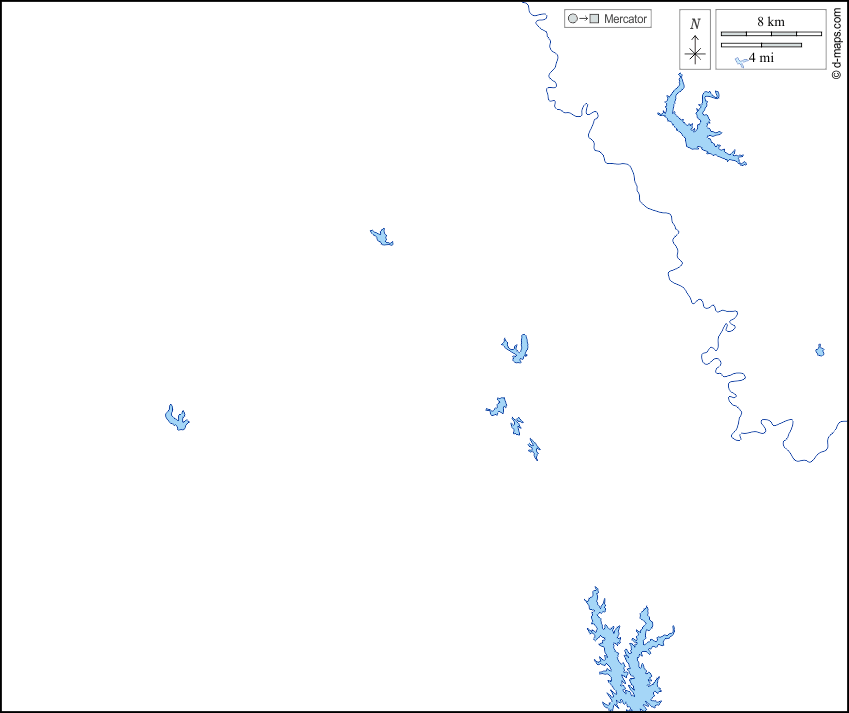Click the tiny lake at the eastern map edge

[820, 351]
